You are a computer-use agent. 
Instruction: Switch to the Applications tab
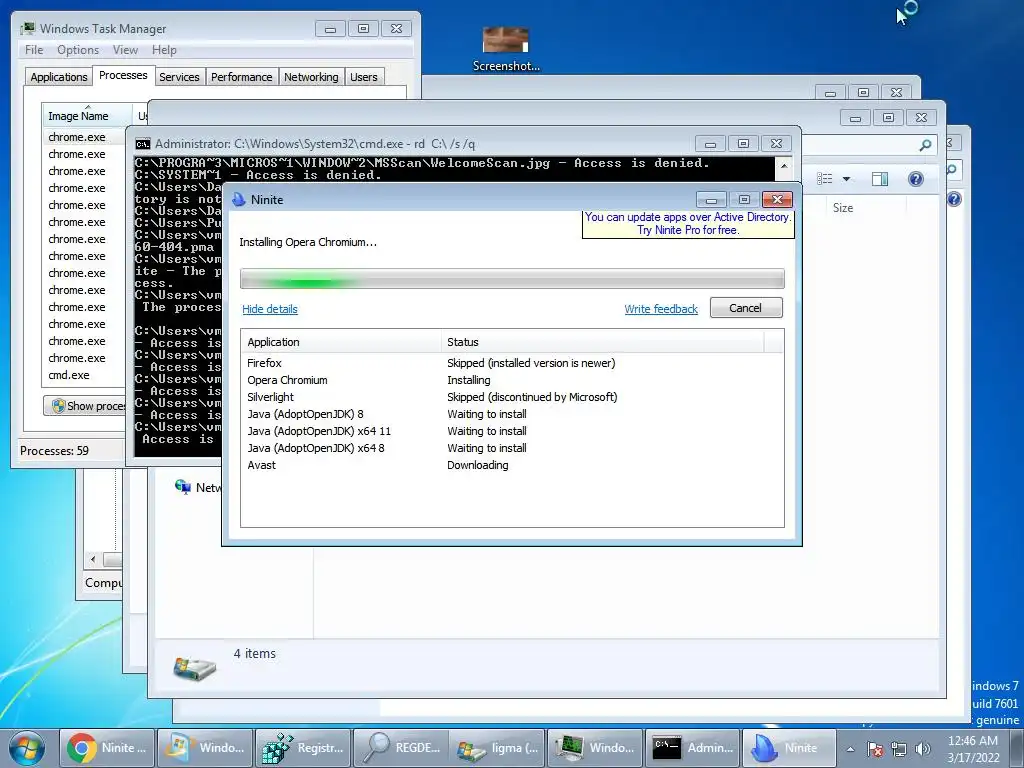59,77
